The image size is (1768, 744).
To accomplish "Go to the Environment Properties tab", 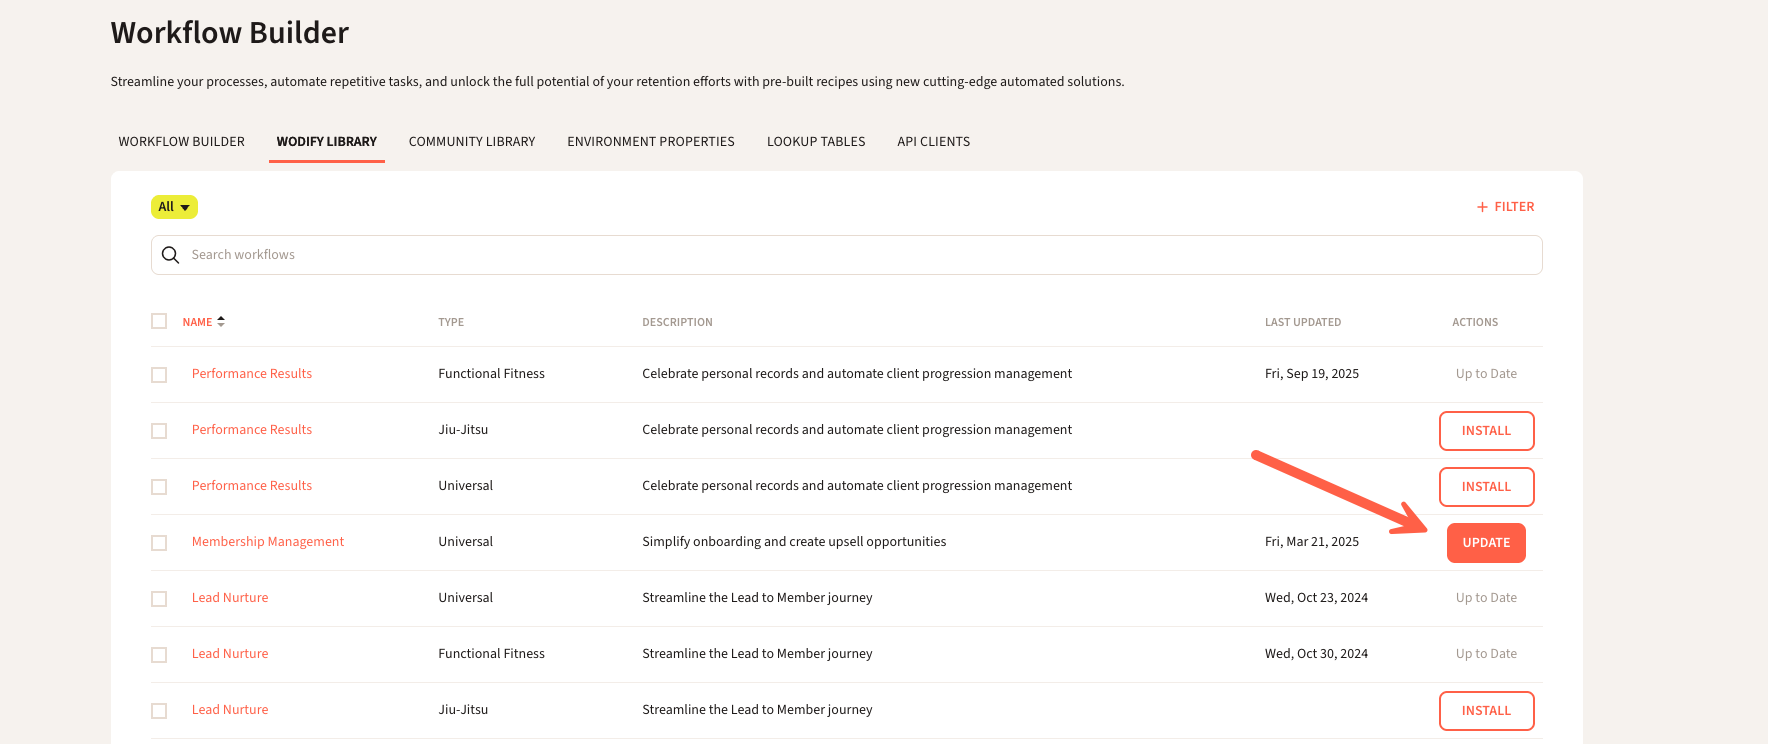I will point(651,142).
